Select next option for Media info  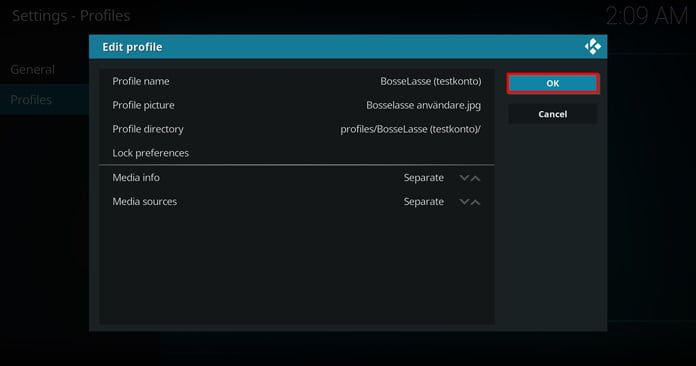pos(475,178)
